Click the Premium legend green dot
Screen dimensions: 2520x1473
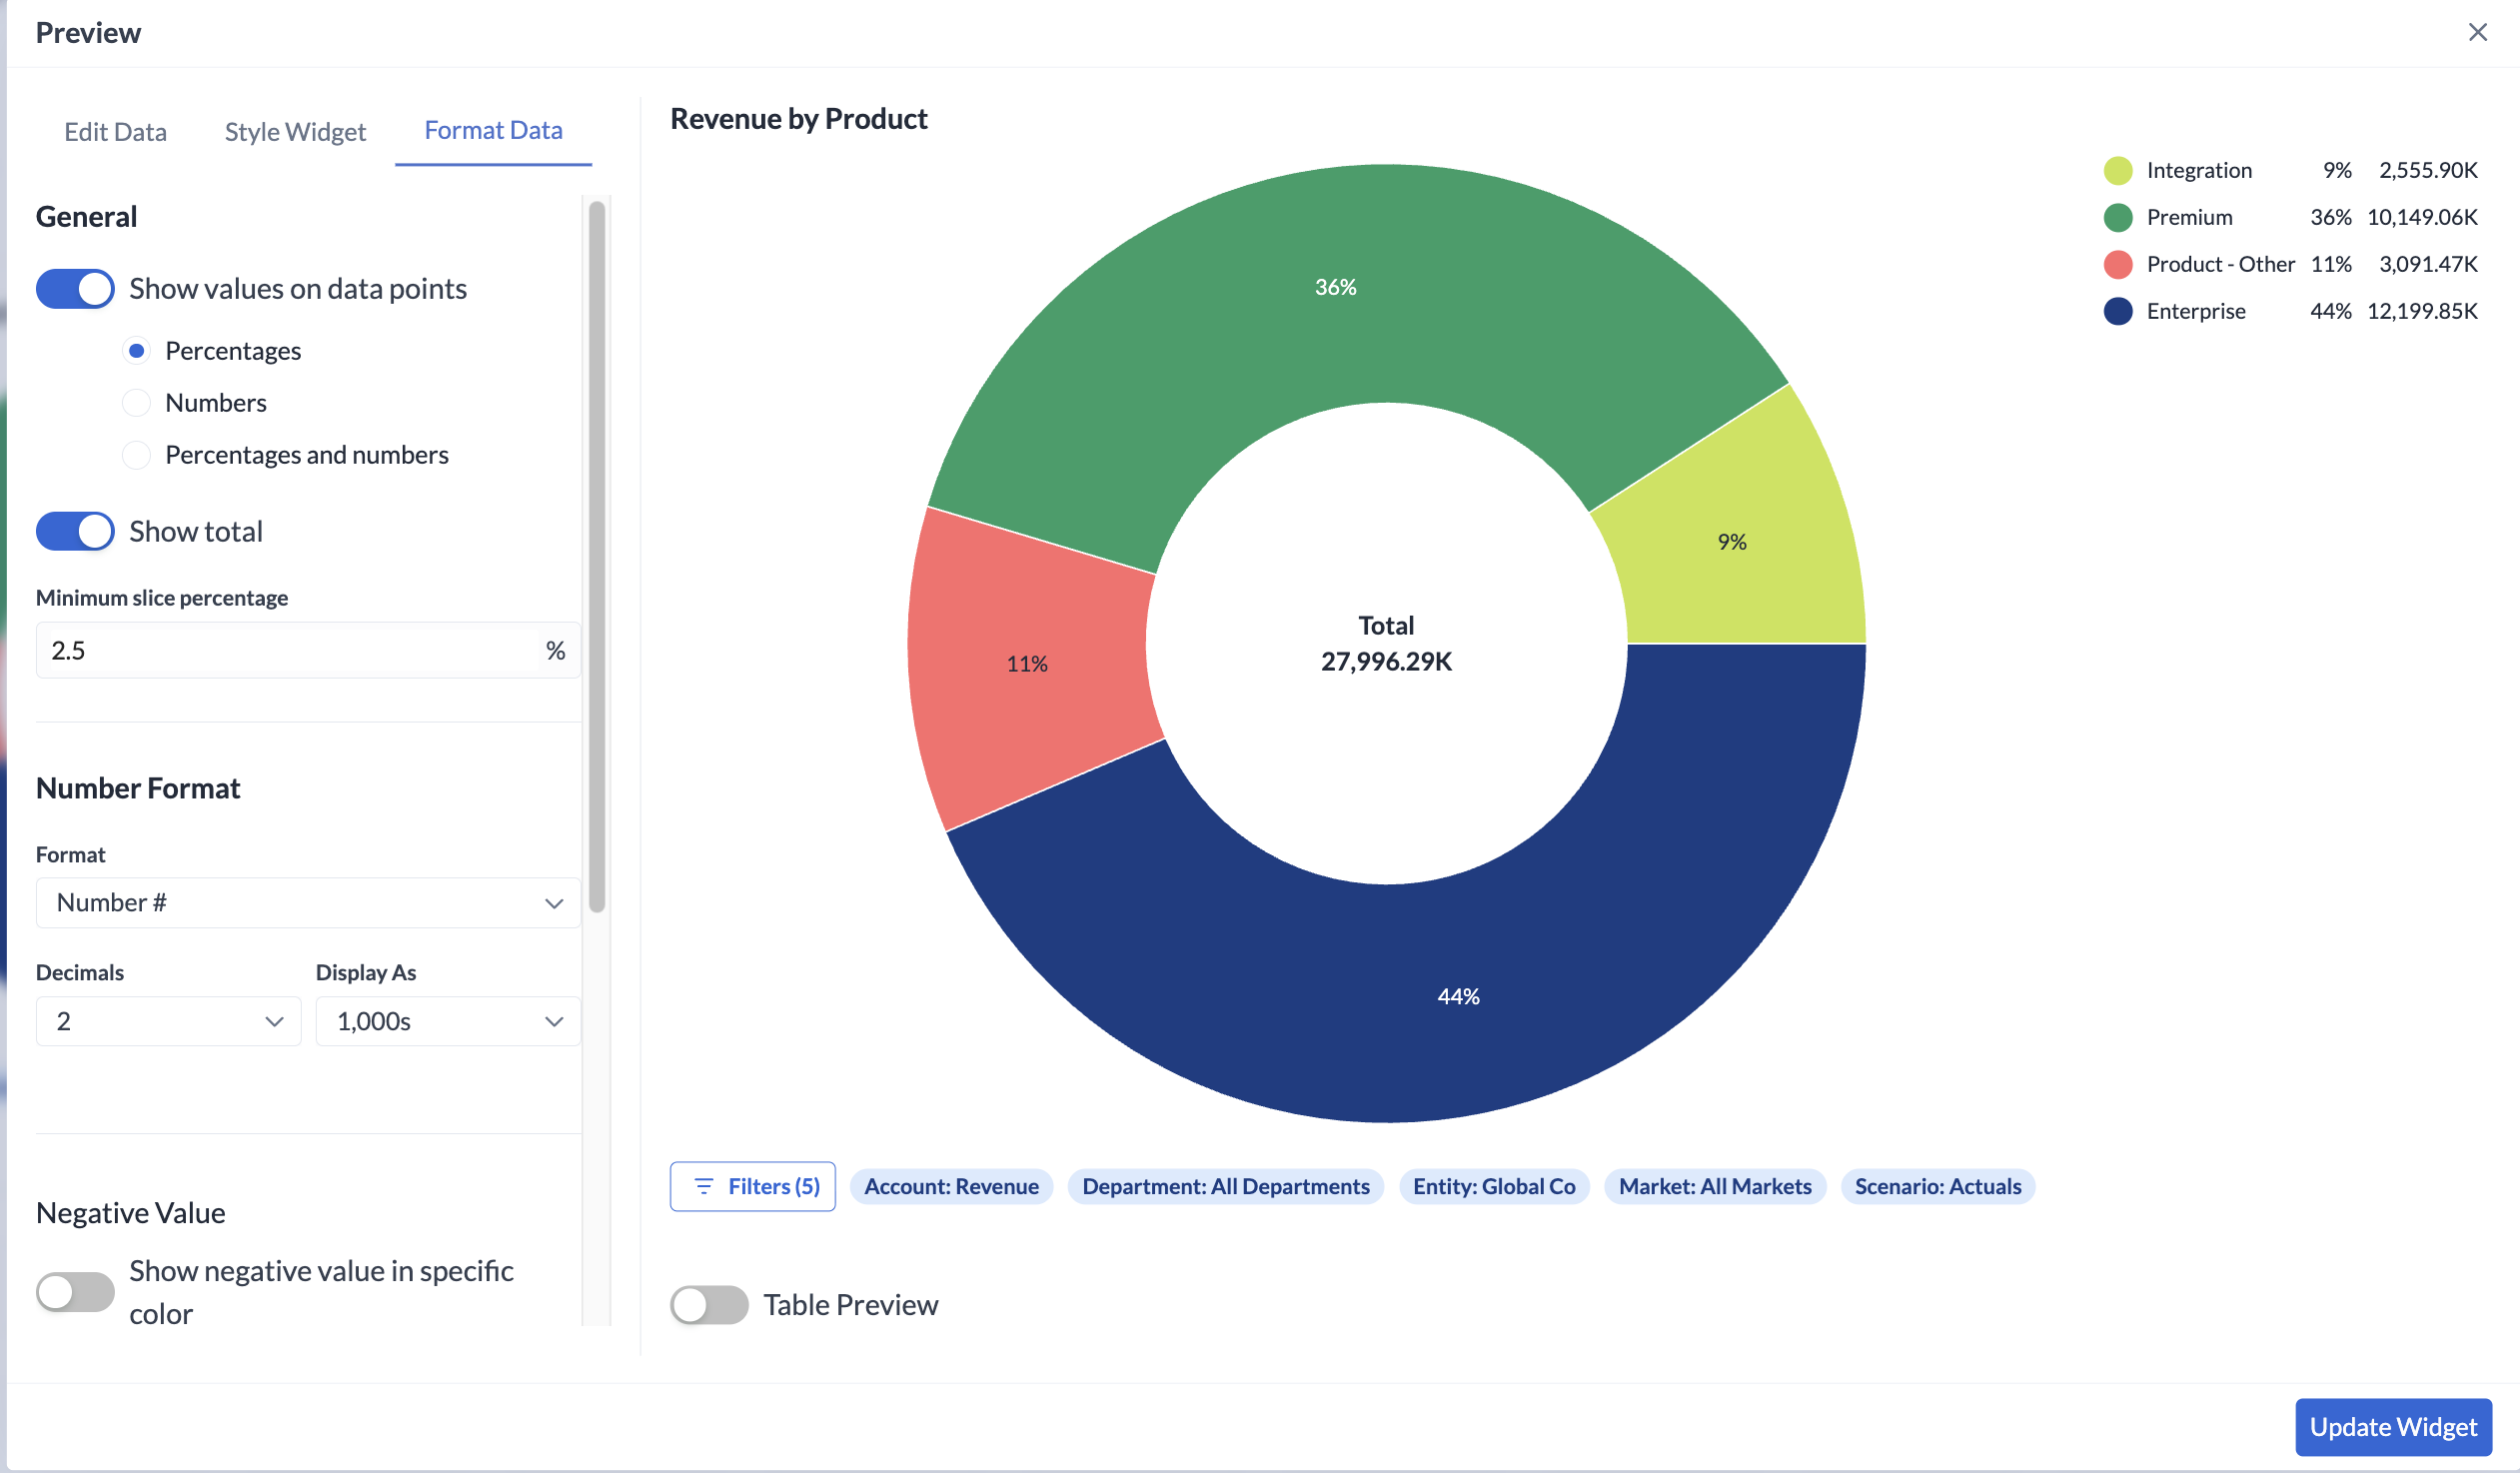pyautogui.click(x=2117, y=217)
